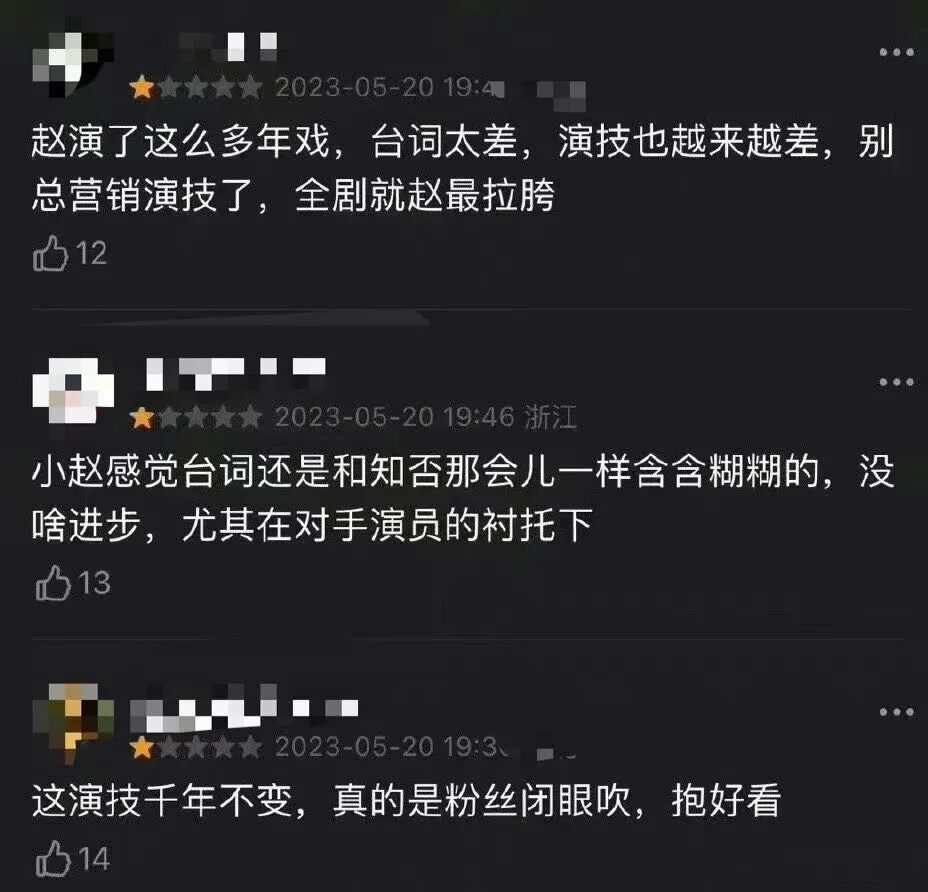Image resolution: width=928 pixels, height=892 pixels.
Task: Click the star rating beside 19:46 浙江
Action: pos(196,417)
